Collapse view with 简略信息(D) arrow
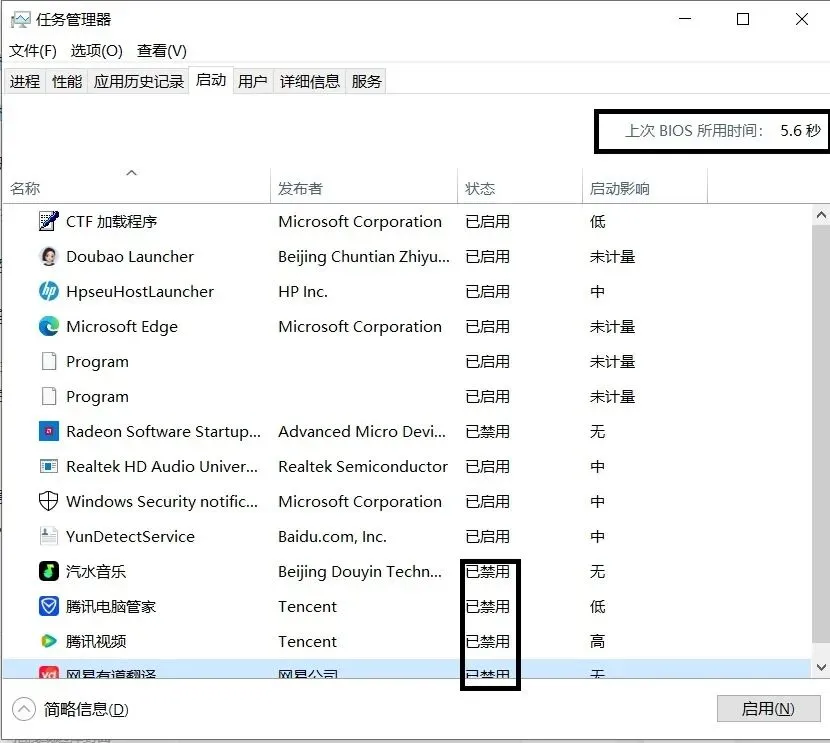Viewport: 830px width, 743px height. (24, 709)
